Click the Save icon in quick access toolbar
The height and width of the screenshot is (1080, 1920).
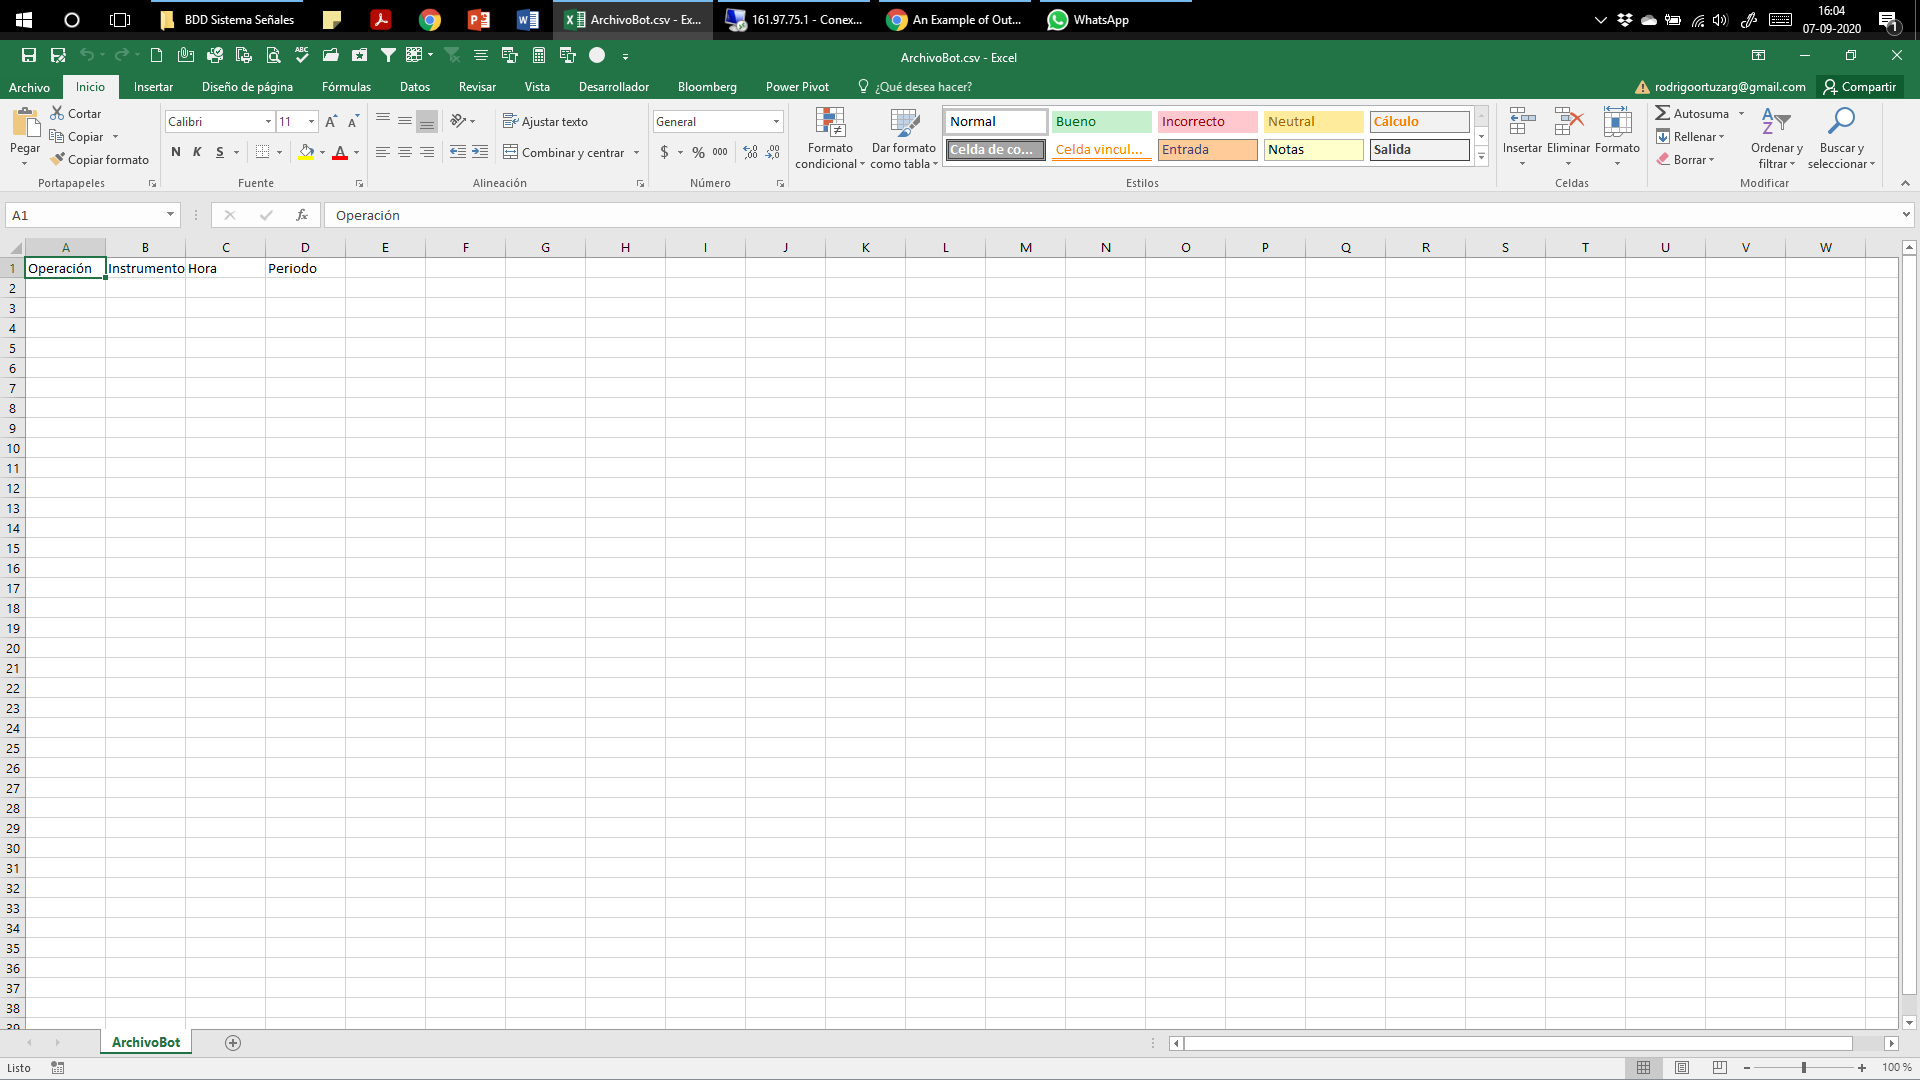tap(29, 56)
